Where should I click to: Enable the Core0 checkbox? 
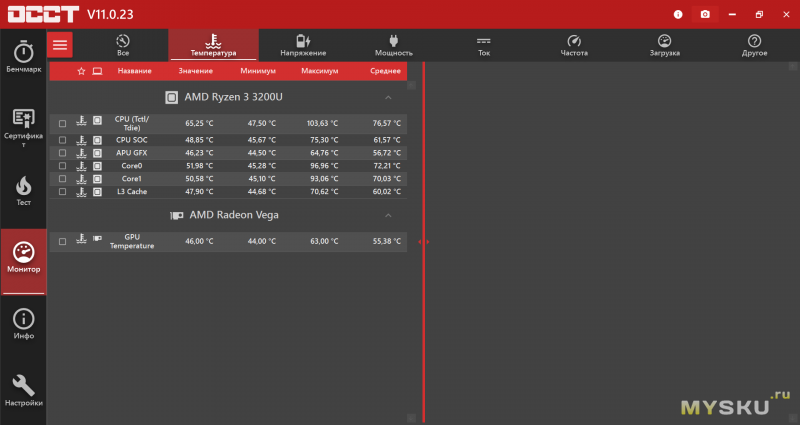click(62, 166)
